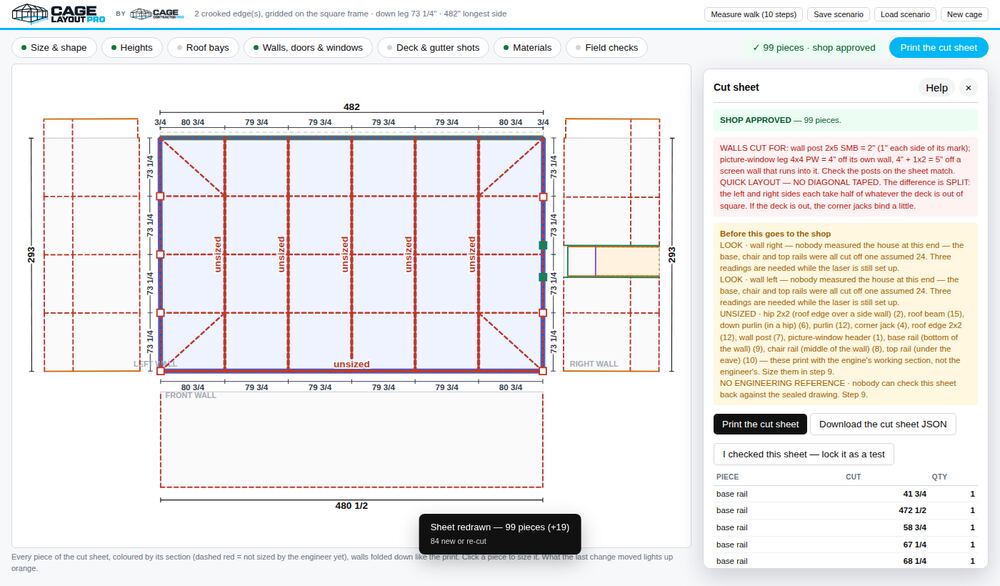Viewport: 1000px width, 586px height.
Task: Click the left 293 height dimension
Action: pos(31,254)
